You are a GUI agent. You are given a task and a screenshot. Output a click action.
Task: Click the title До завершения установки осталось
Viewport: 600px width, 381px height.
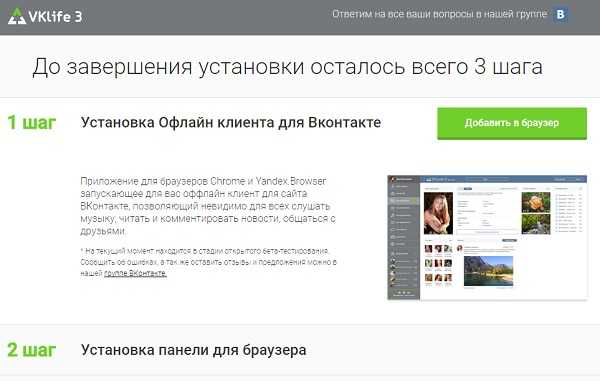pyautogui.click(x=287, y=67)
